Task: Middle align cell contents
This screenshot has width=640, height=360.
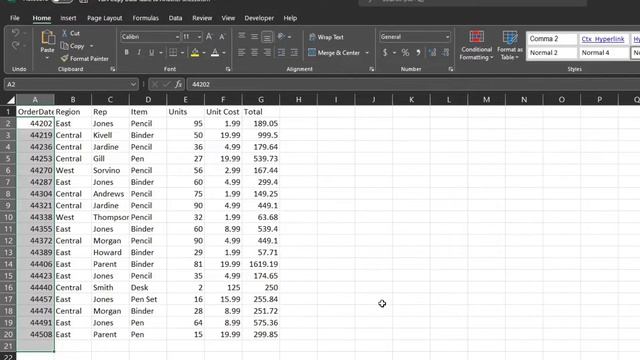Action: [254, 37]
